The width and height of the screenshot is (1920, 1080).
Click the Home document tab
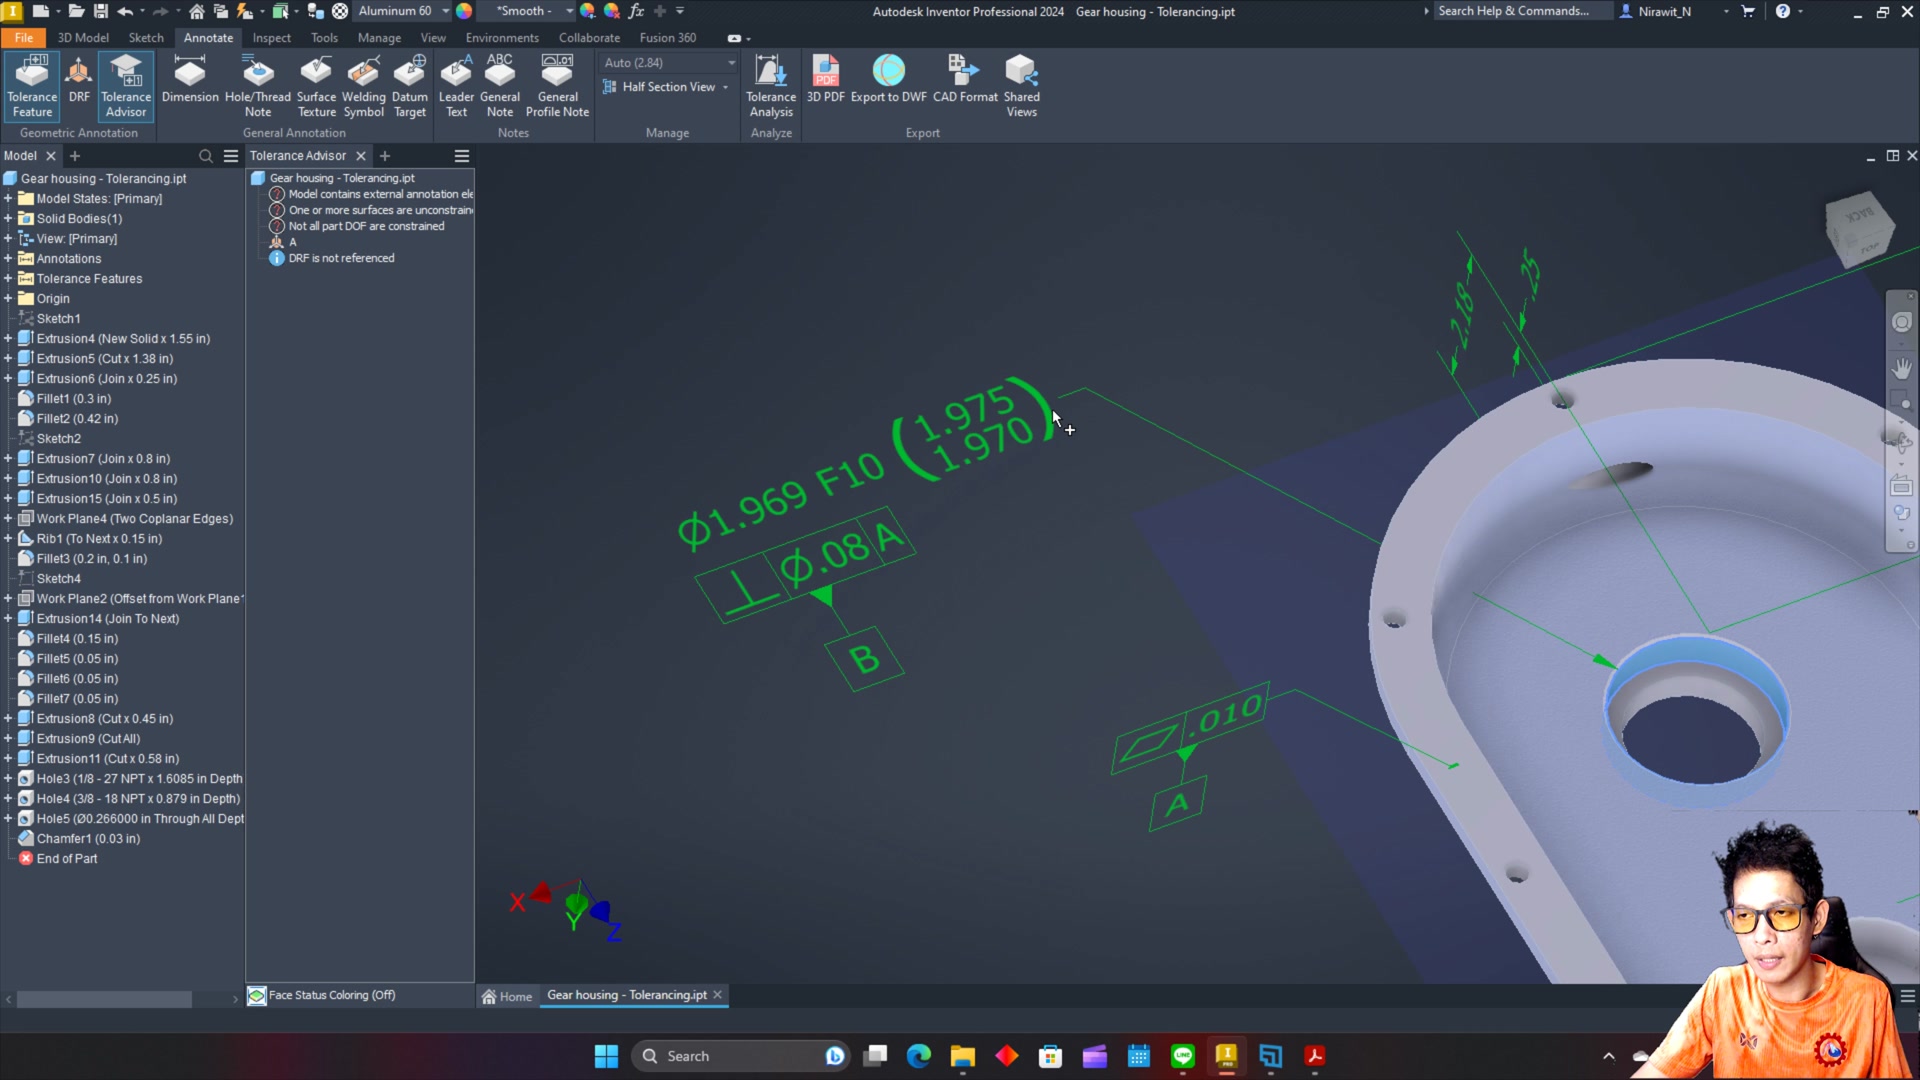point(507,996)
